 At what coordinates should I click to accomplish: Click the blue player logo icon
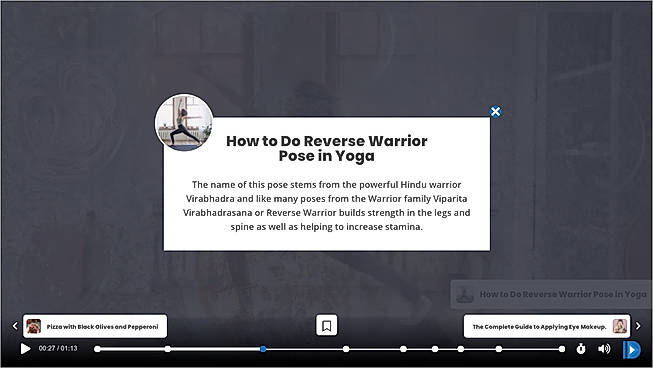click(x=631, y=349)
